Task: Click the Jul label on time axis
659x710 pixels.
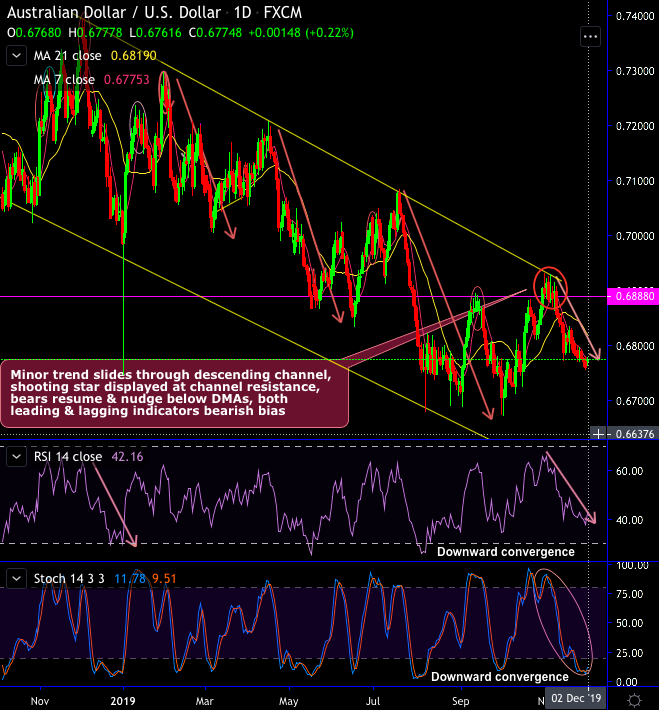Action: tap(373, 701)
